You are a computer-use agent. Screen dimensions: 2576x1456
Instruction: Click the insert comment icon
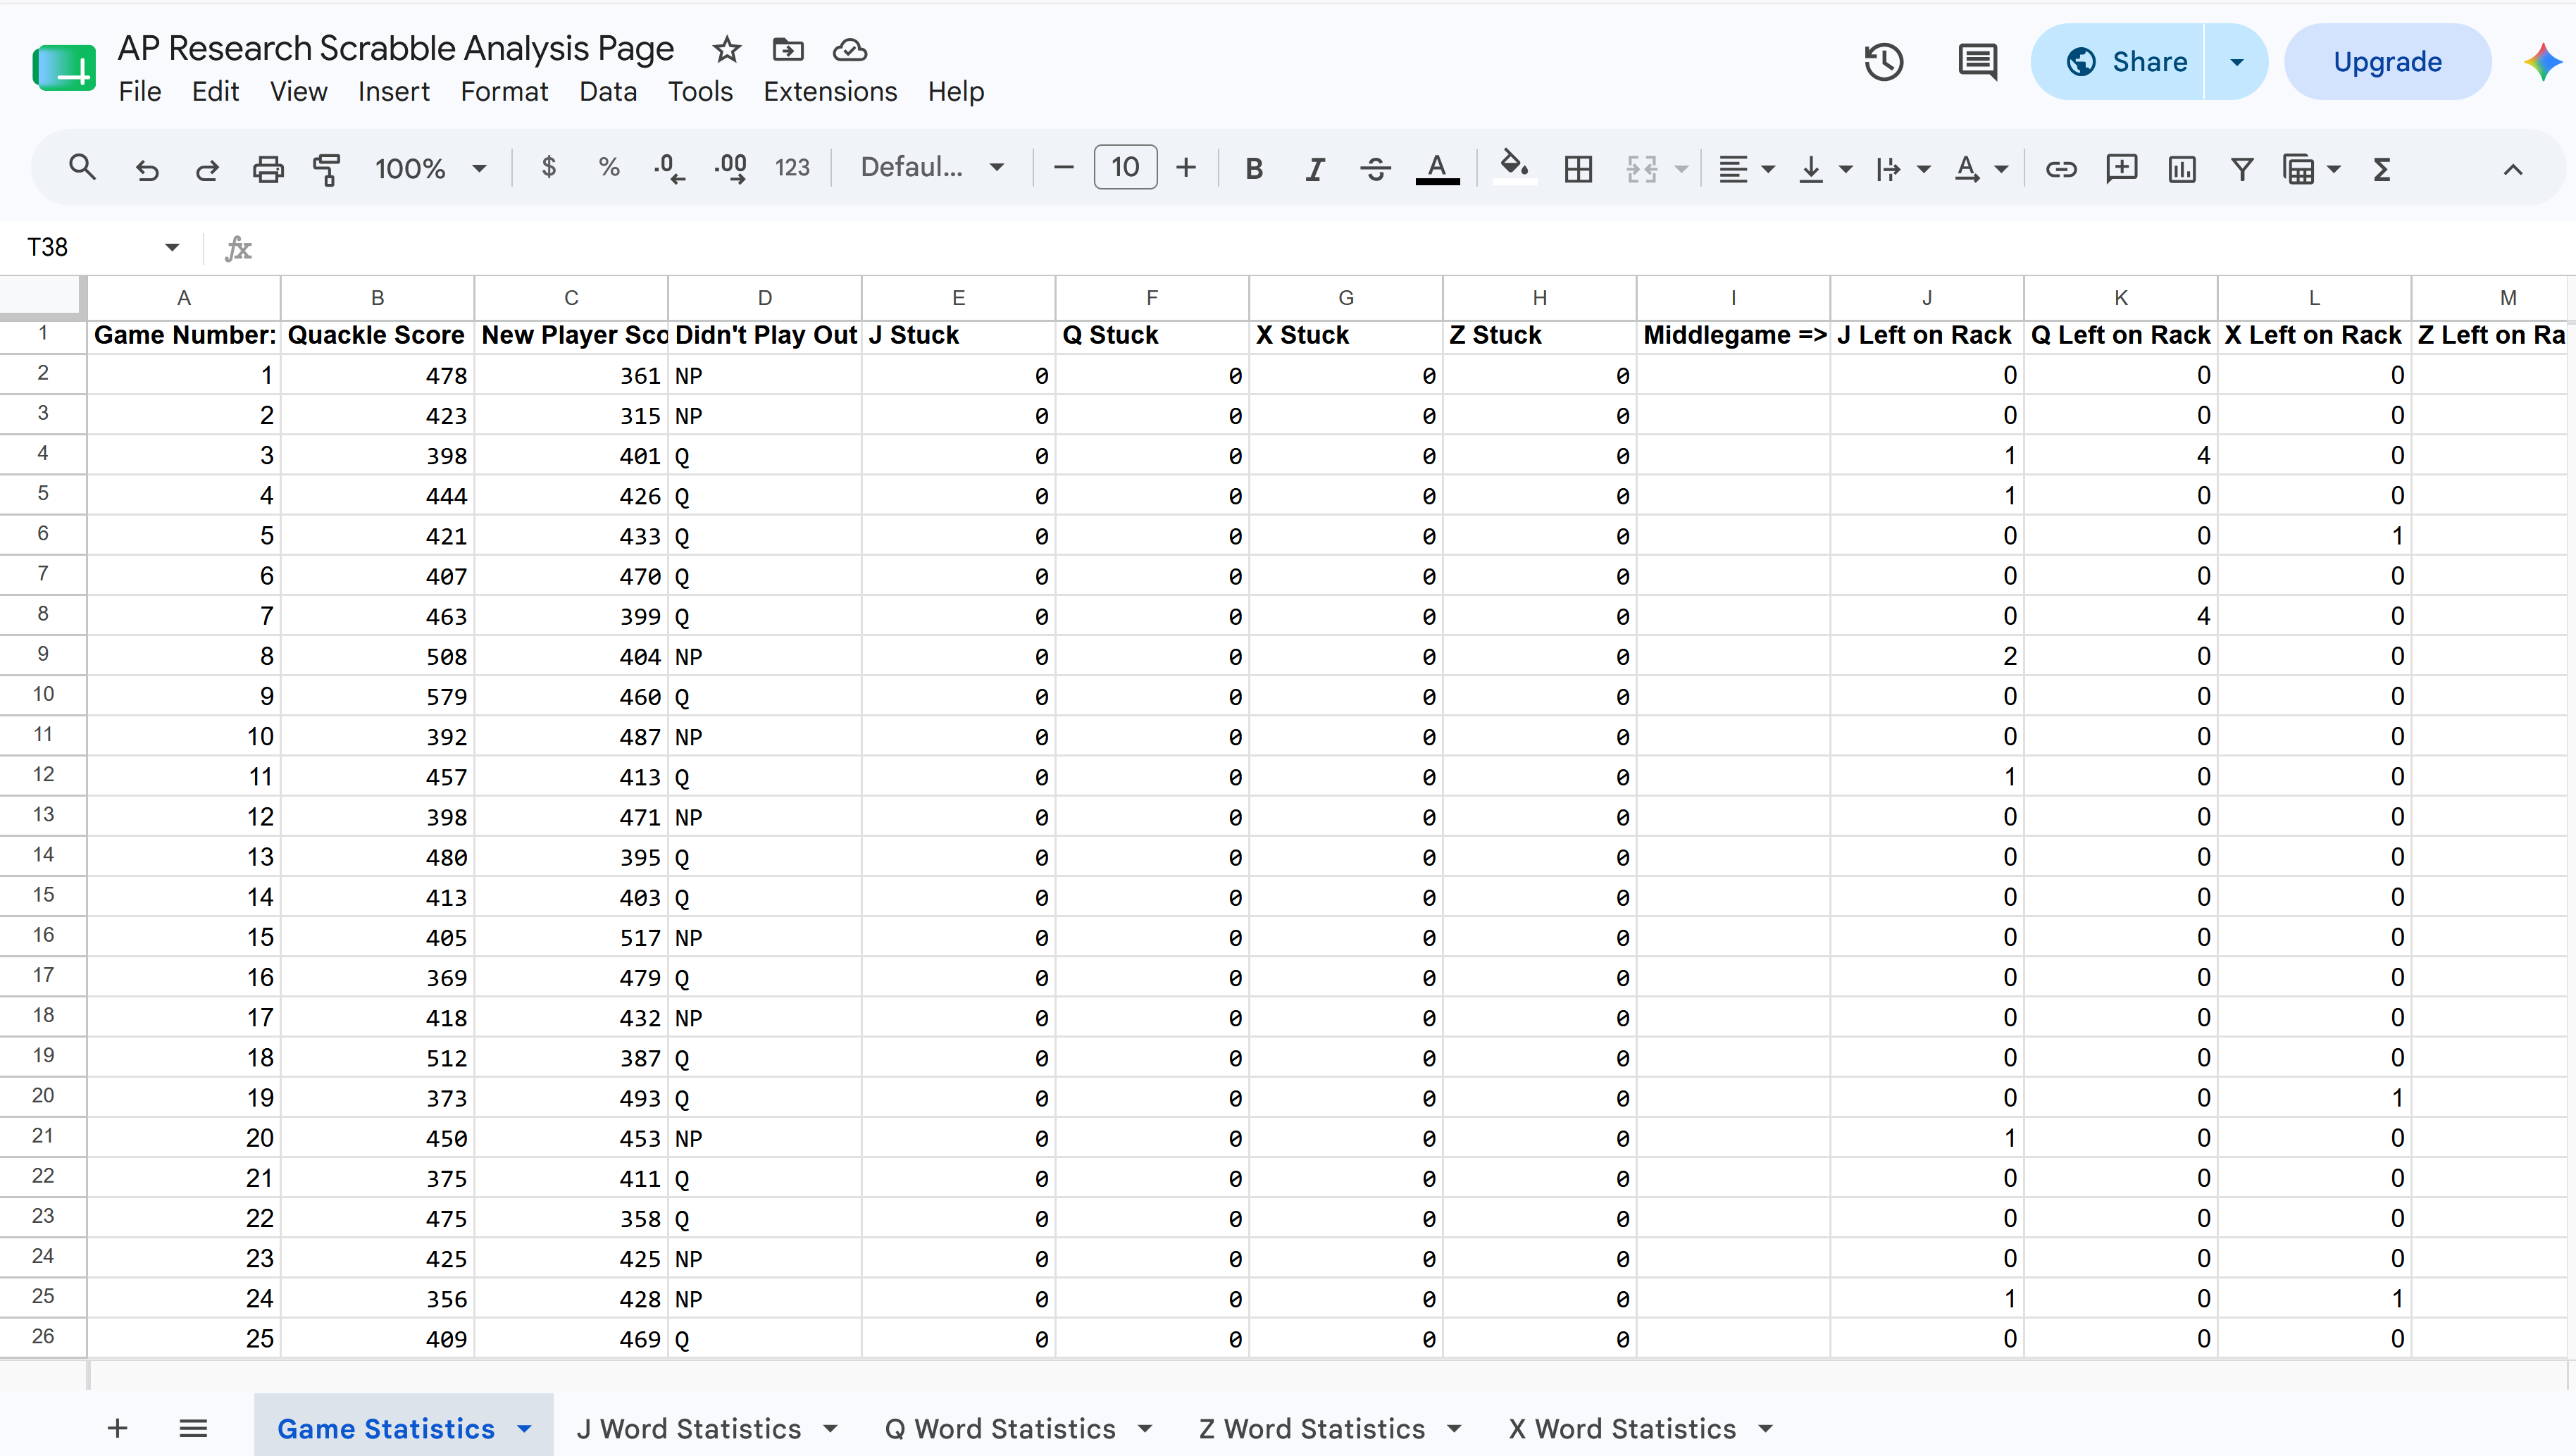coord(2121,168)
